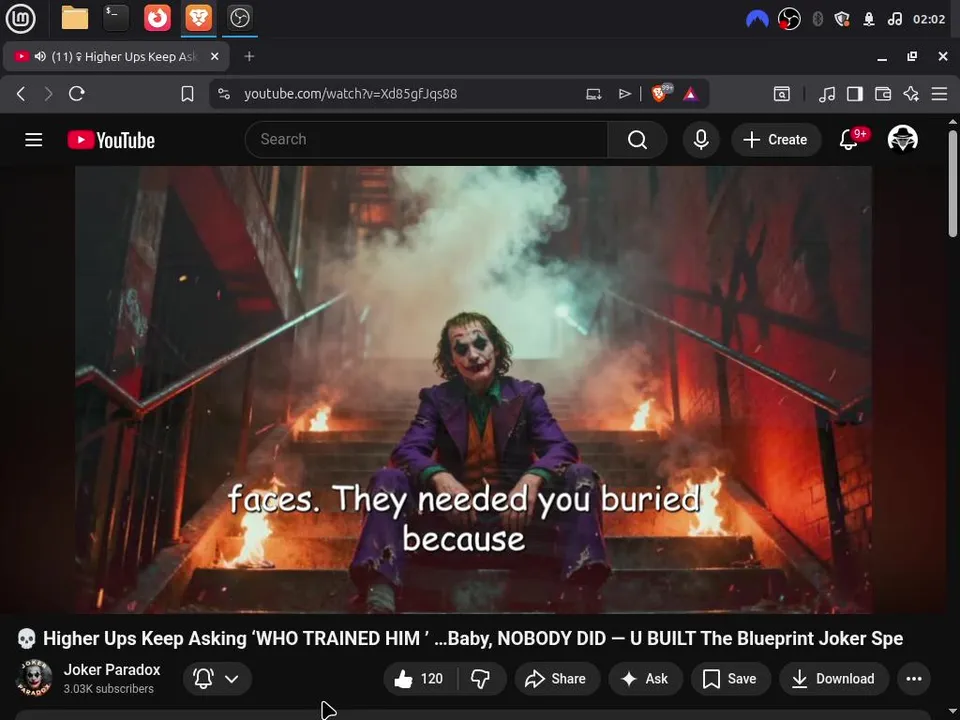This screenshot has height=720, width=960.
Task: Go back in browser history
Action: [21, 94]
